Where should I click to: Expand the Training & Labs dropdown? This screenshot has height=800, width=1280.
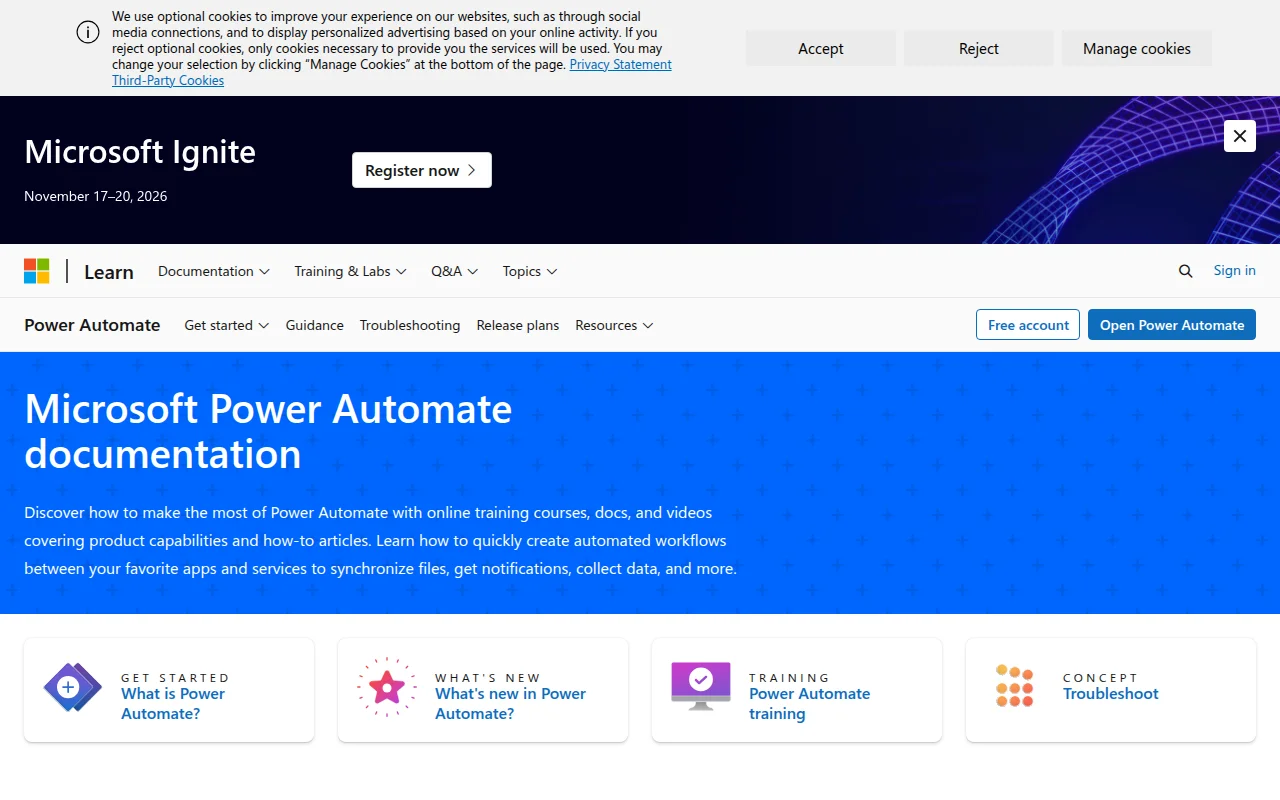(x=350, y=271)
